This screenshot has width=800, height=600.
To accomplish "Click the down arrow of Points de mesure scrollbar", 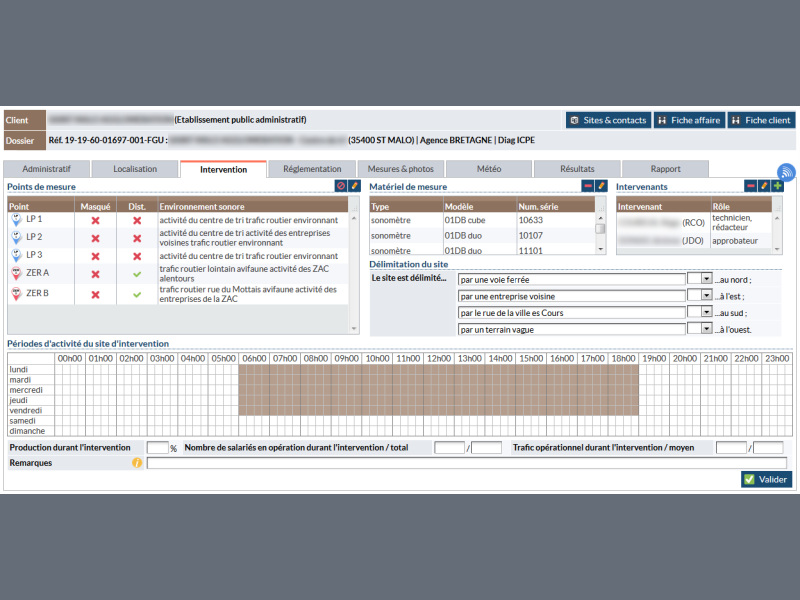I will tap(354, 329).
